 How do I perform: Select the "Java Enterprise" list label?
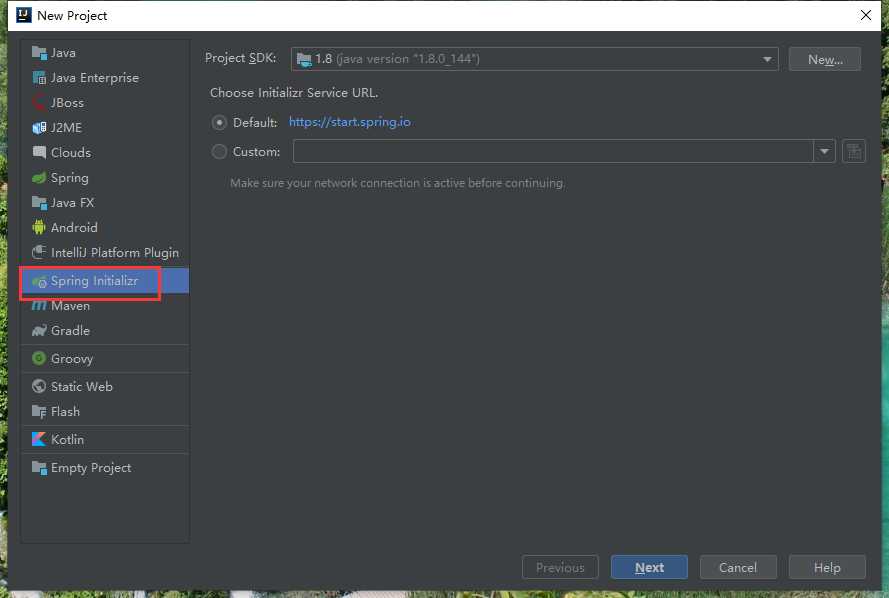click(x=95, y=78)
